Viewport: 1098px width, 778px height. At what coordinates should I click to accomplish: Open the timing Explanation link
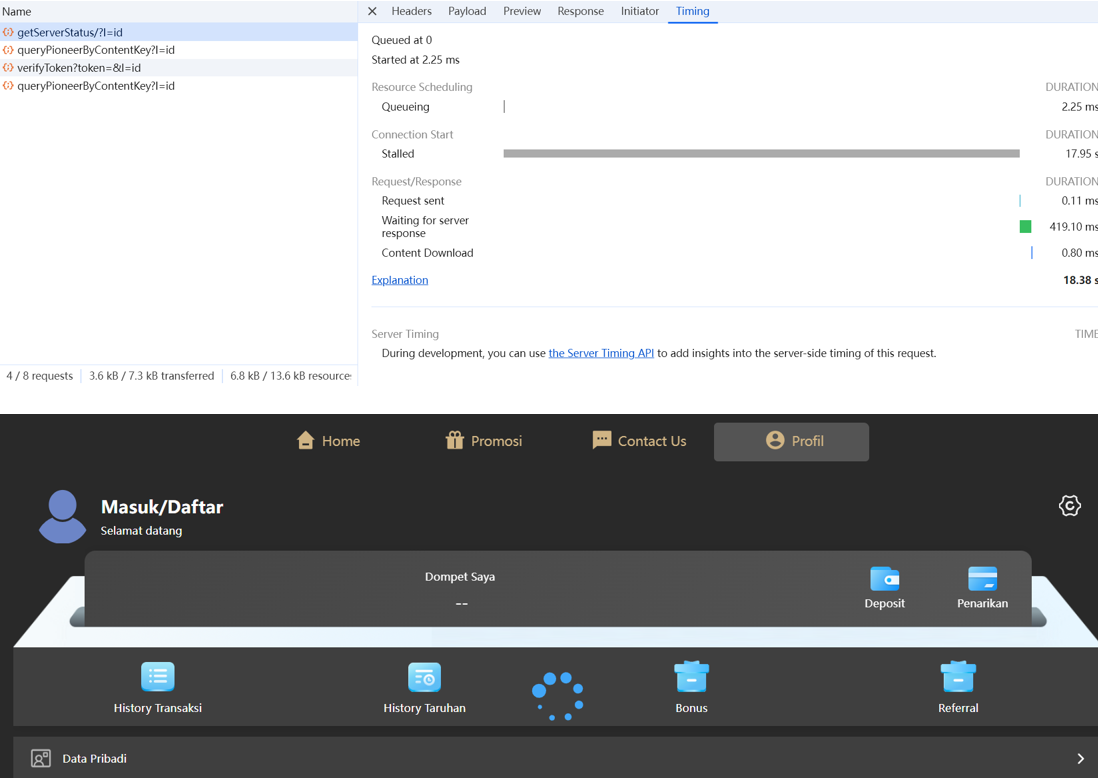point(399,280)
